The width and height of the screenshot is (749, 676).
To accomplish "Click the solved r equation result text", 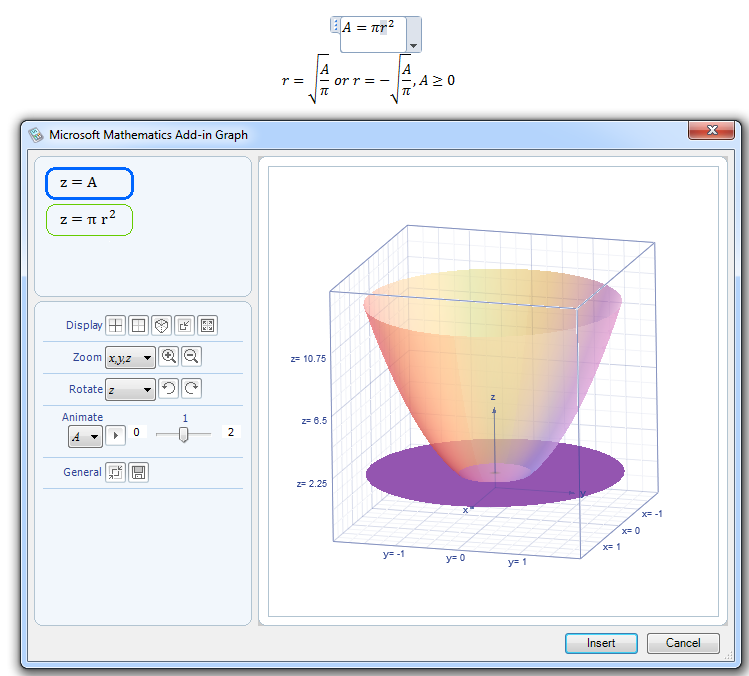I will pos(368,79).
